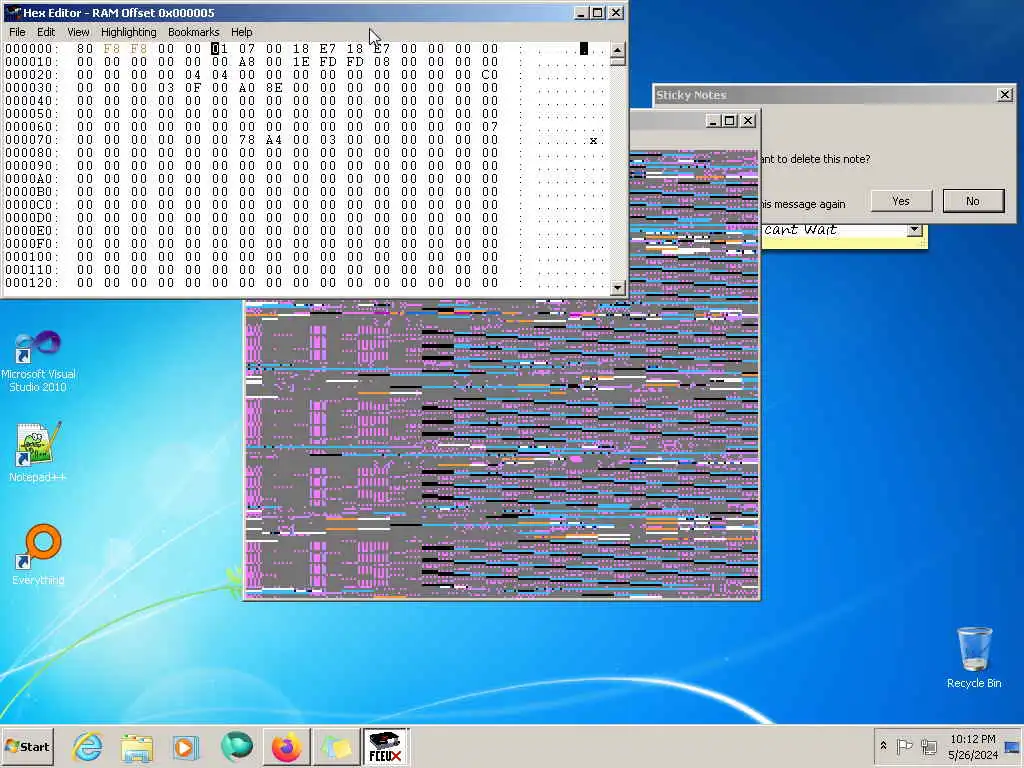The width and height of the screenshot is (1024, 768).
Task: Launch Internet Explorer from the taskbar
Action: (88, 746)
